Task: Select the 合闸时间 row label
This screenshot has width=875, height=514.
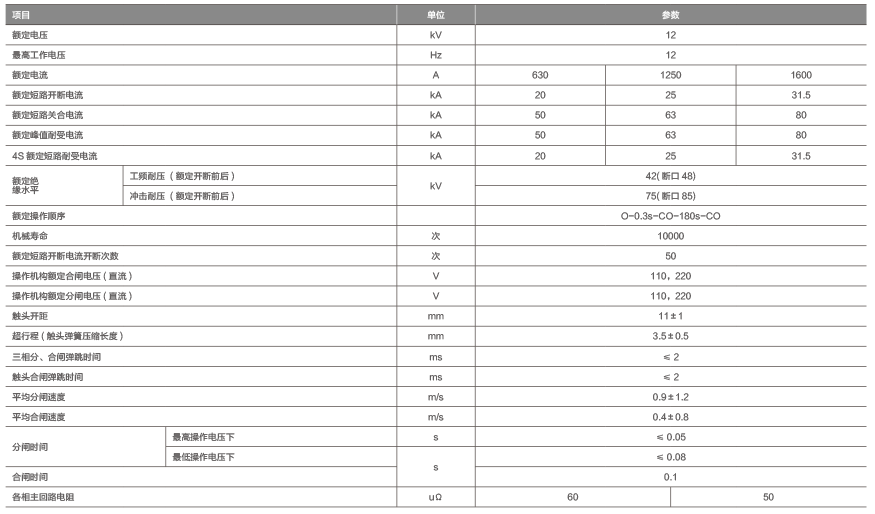Action: click(x=30, y=478)
